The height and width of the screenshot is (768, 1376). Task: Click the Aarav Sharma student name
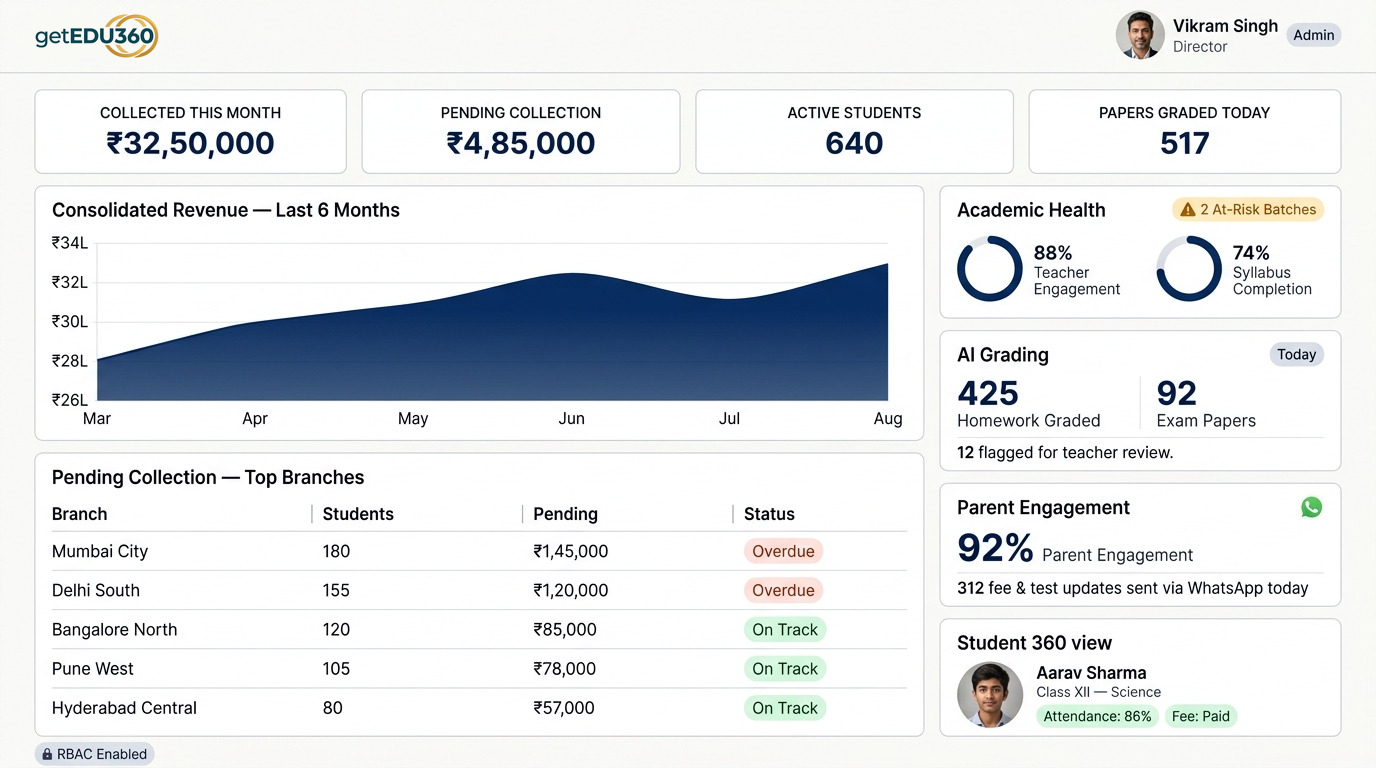tap(1091, 672)
